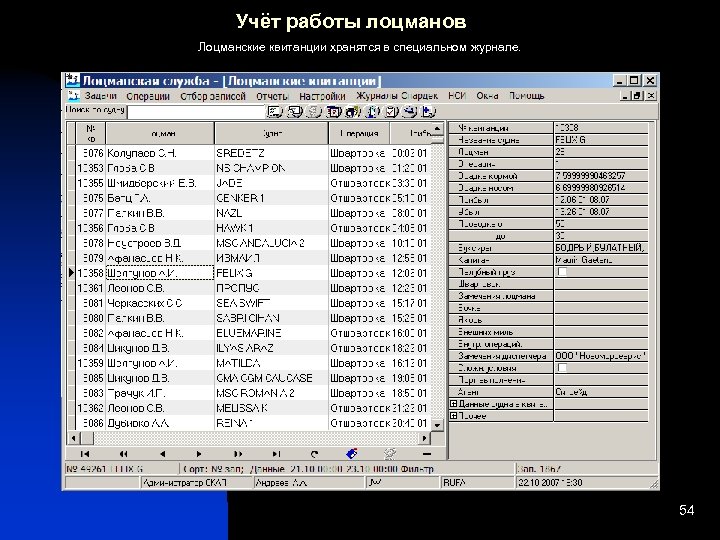Image resolution: width=720 pixels, height=540 pixels.
Task: Expand the Данные судна в квитанции group
Action: (454, 404)
